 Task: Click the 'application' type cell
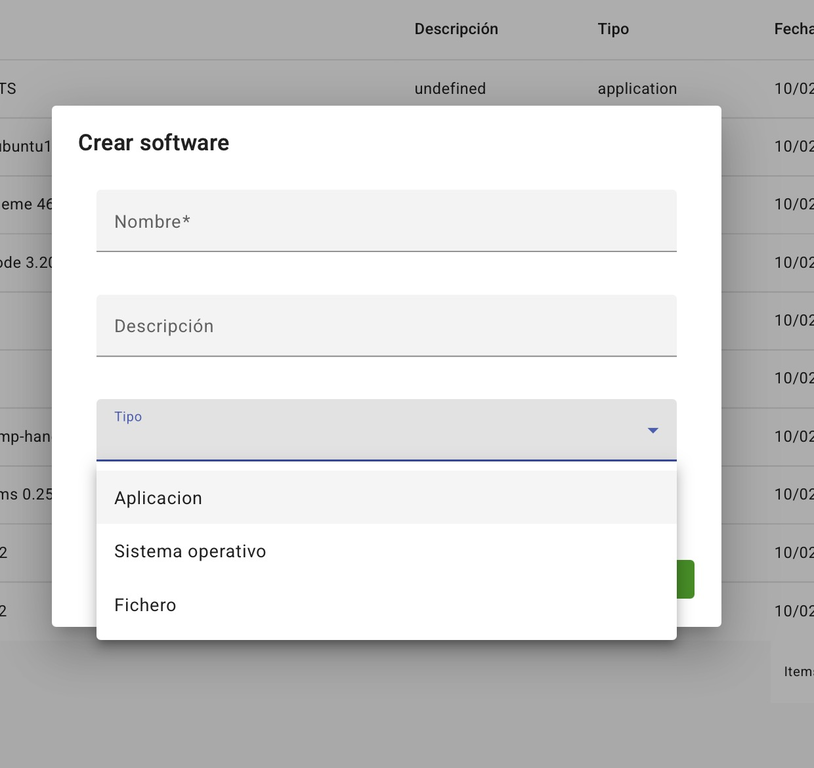click(x=637, y=88)
